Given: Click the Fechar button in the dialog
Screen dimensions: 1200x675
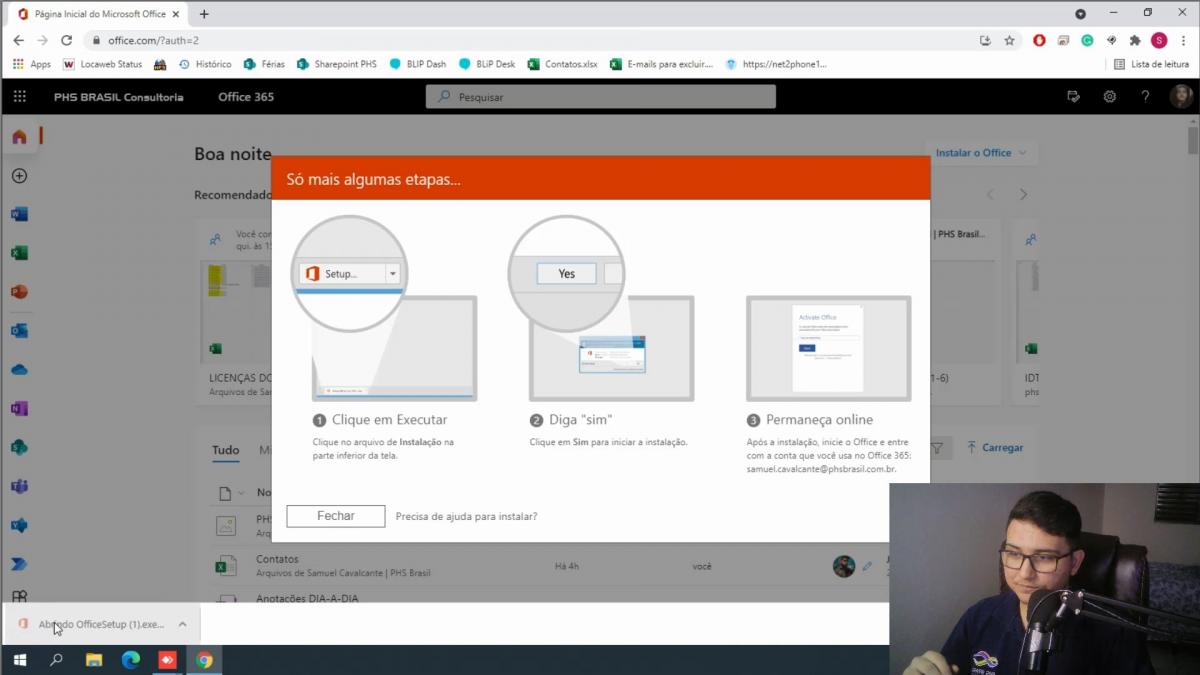Looking at the screenshot, I should click(336, 516).
